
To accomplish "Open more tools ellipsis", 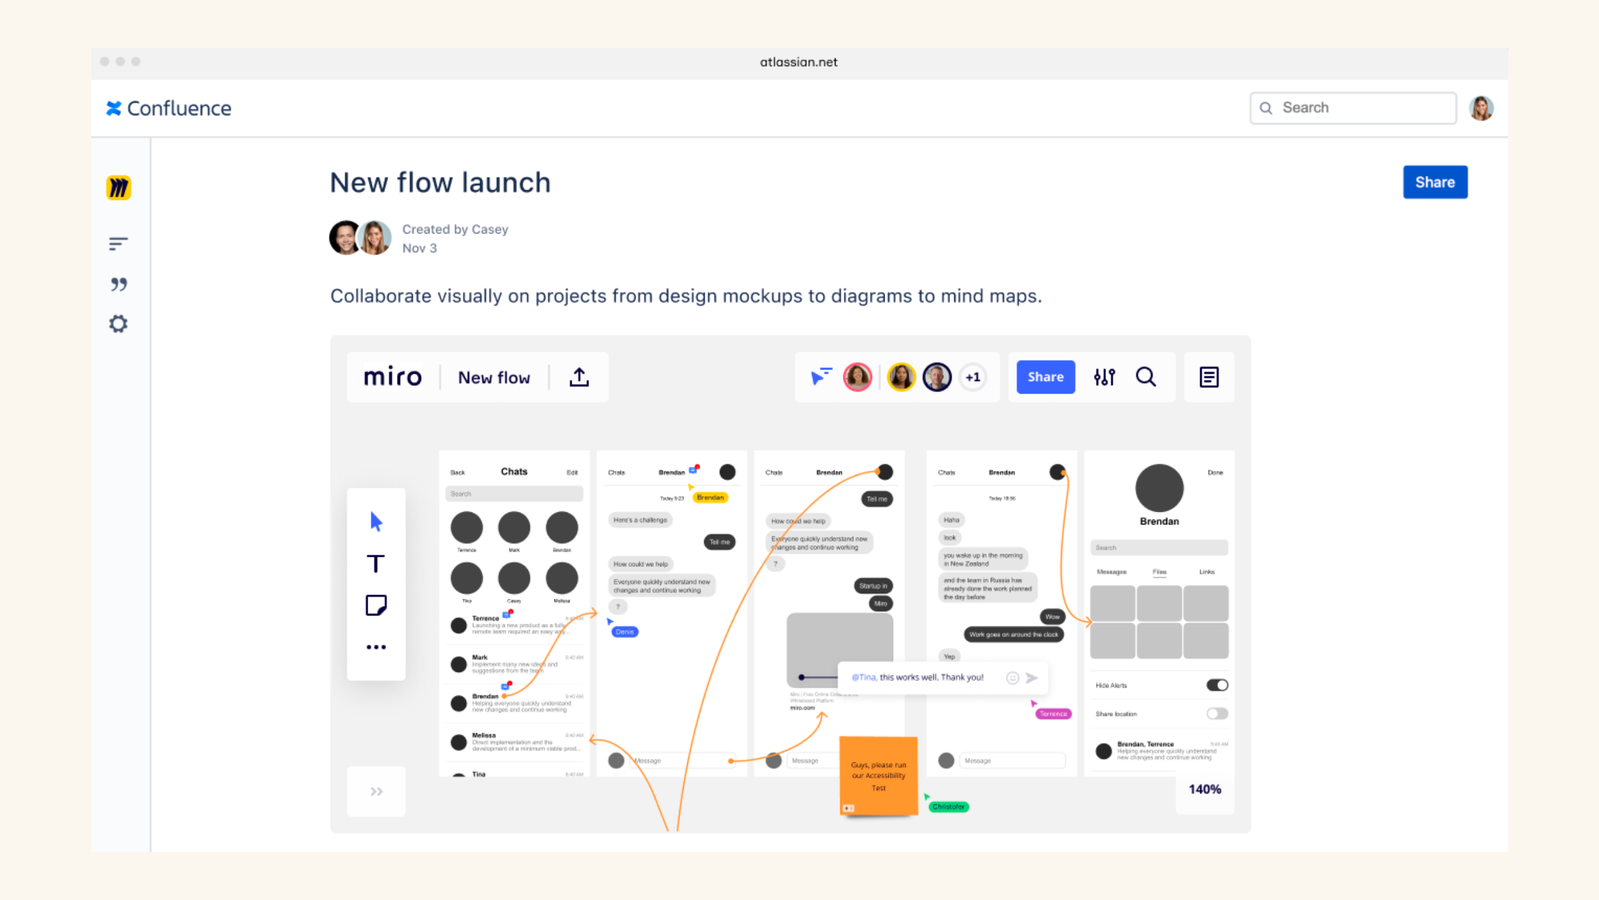I will point(376,647).
